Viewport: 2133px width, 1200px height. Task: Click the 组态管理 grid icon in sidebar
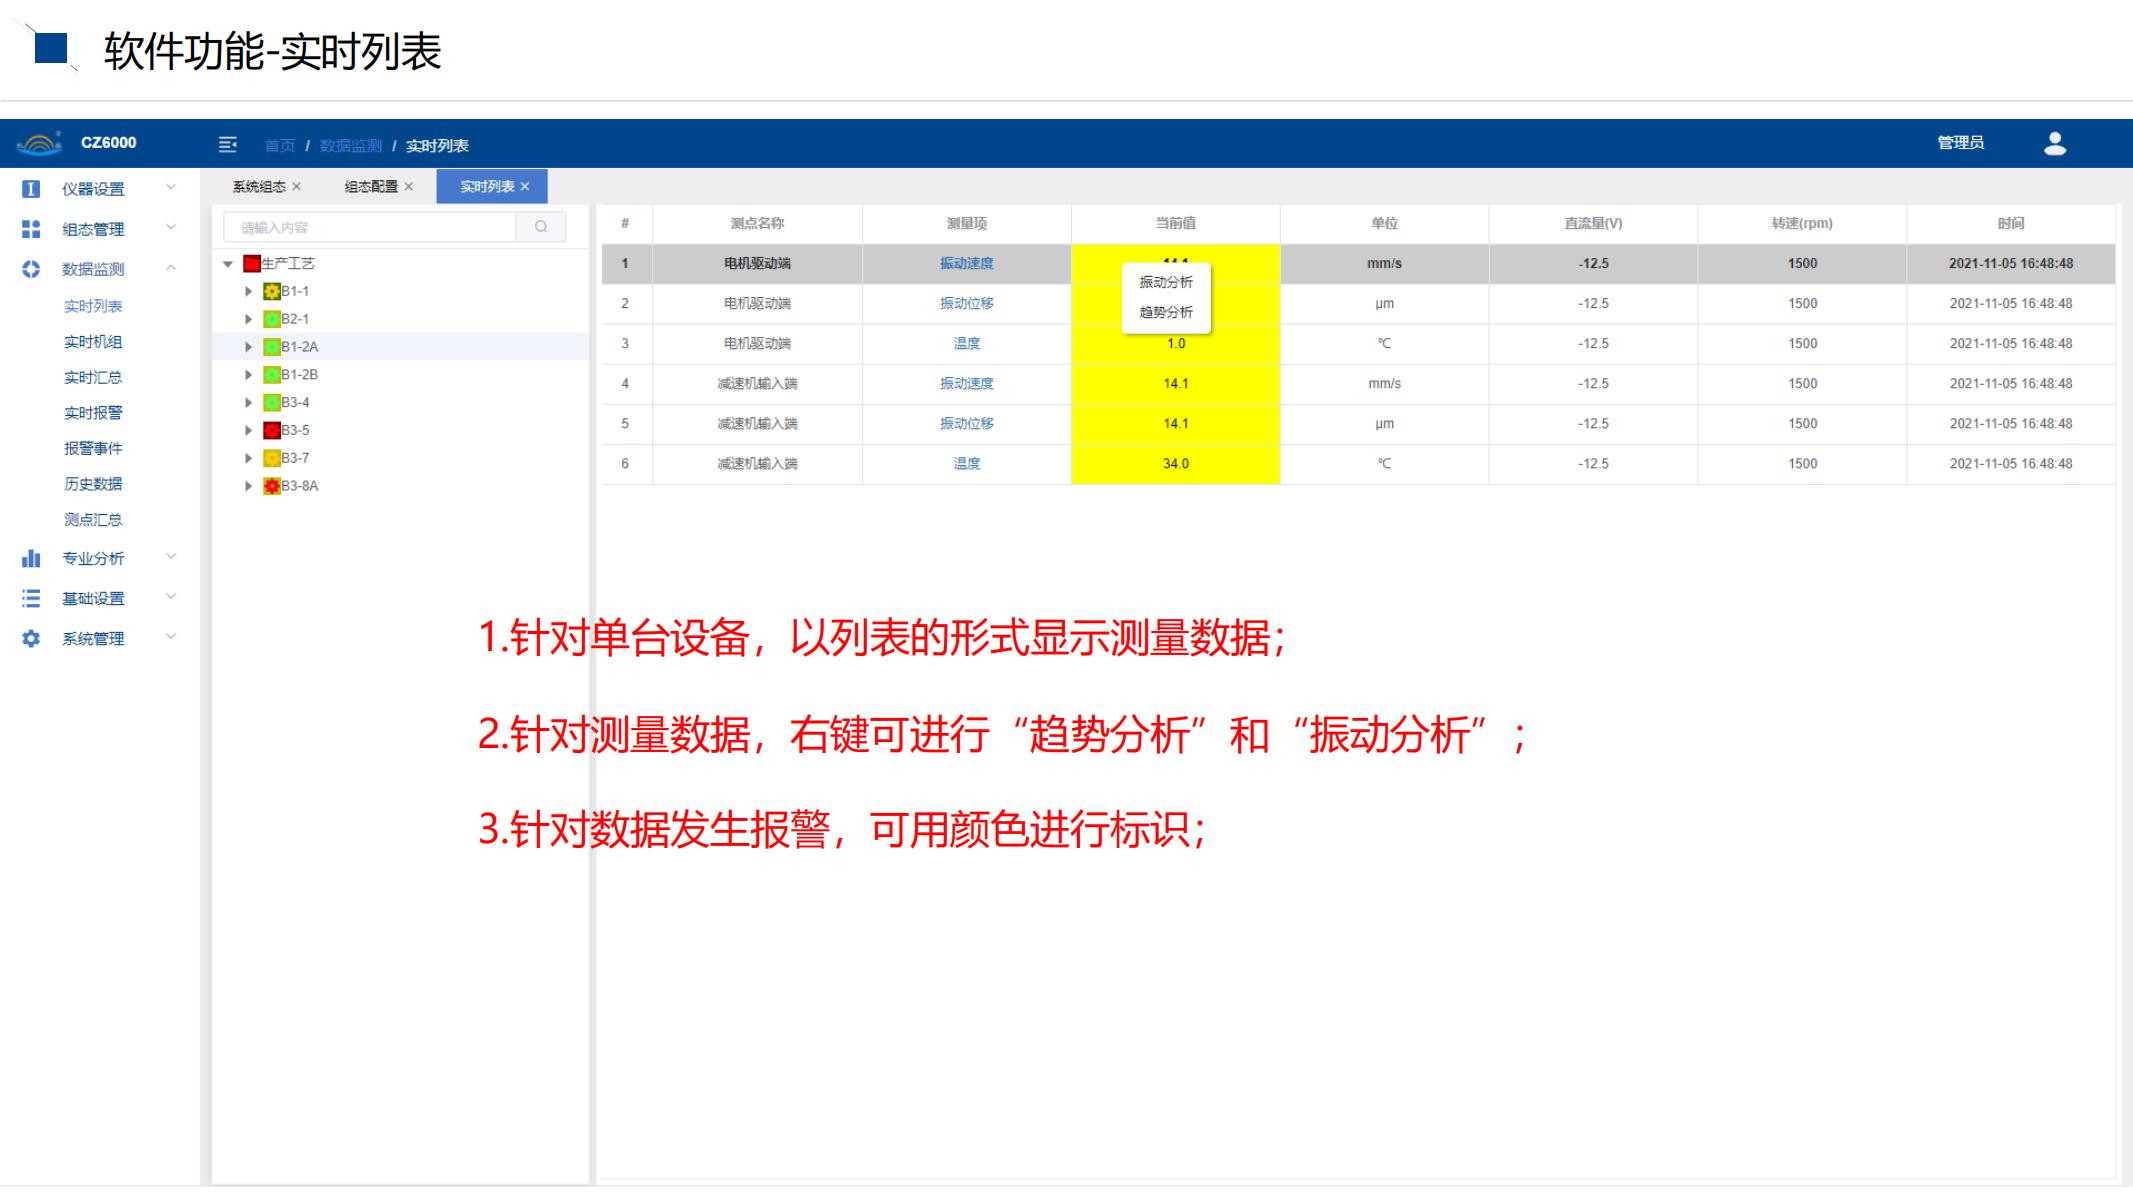pos(32,228)
